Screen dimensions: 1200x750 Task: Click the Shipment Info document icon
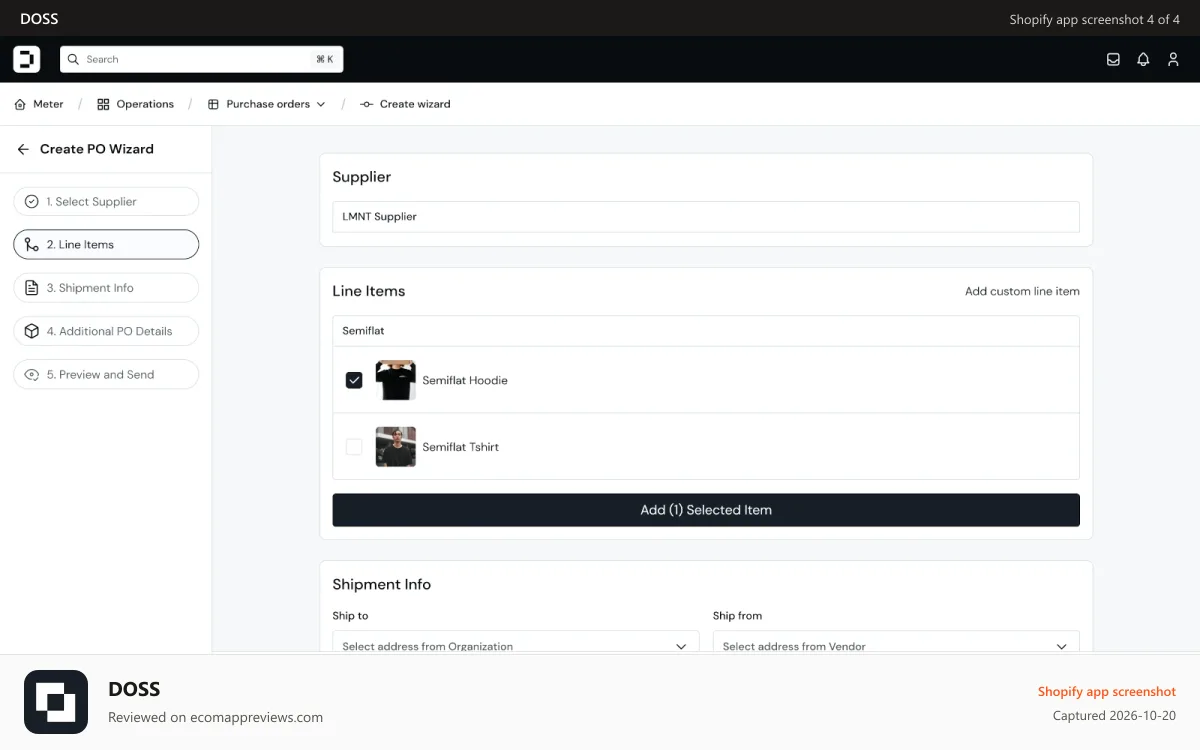click(32, 288)
